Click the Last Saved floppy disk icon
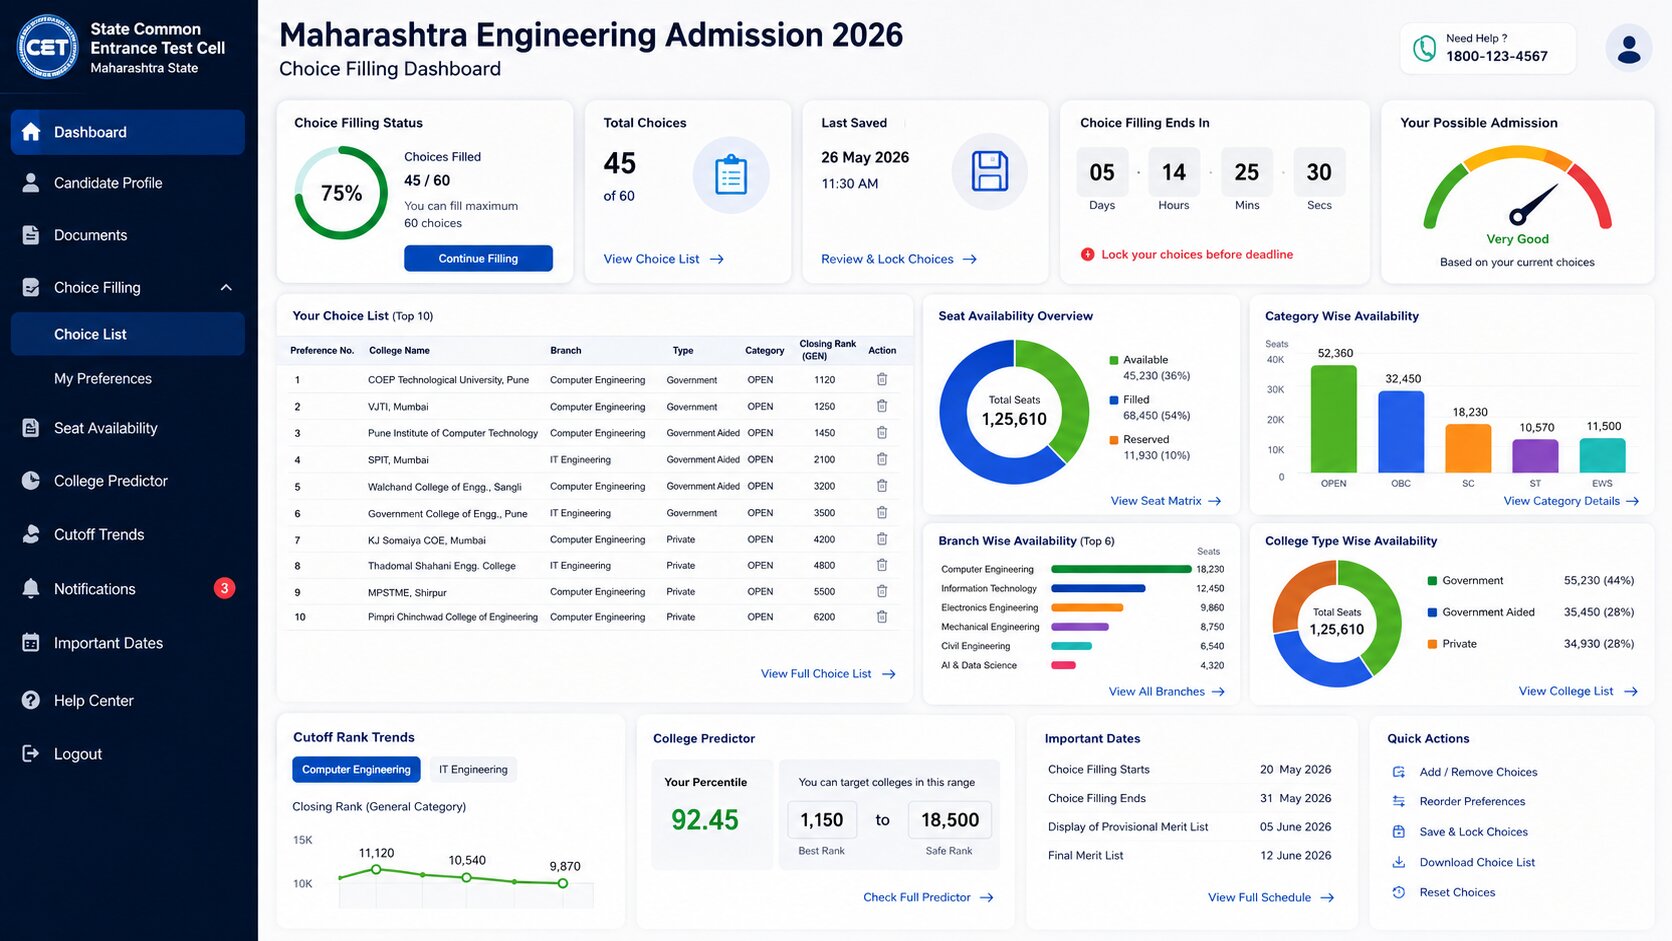 pyautogui.click(x=989, y=172)
